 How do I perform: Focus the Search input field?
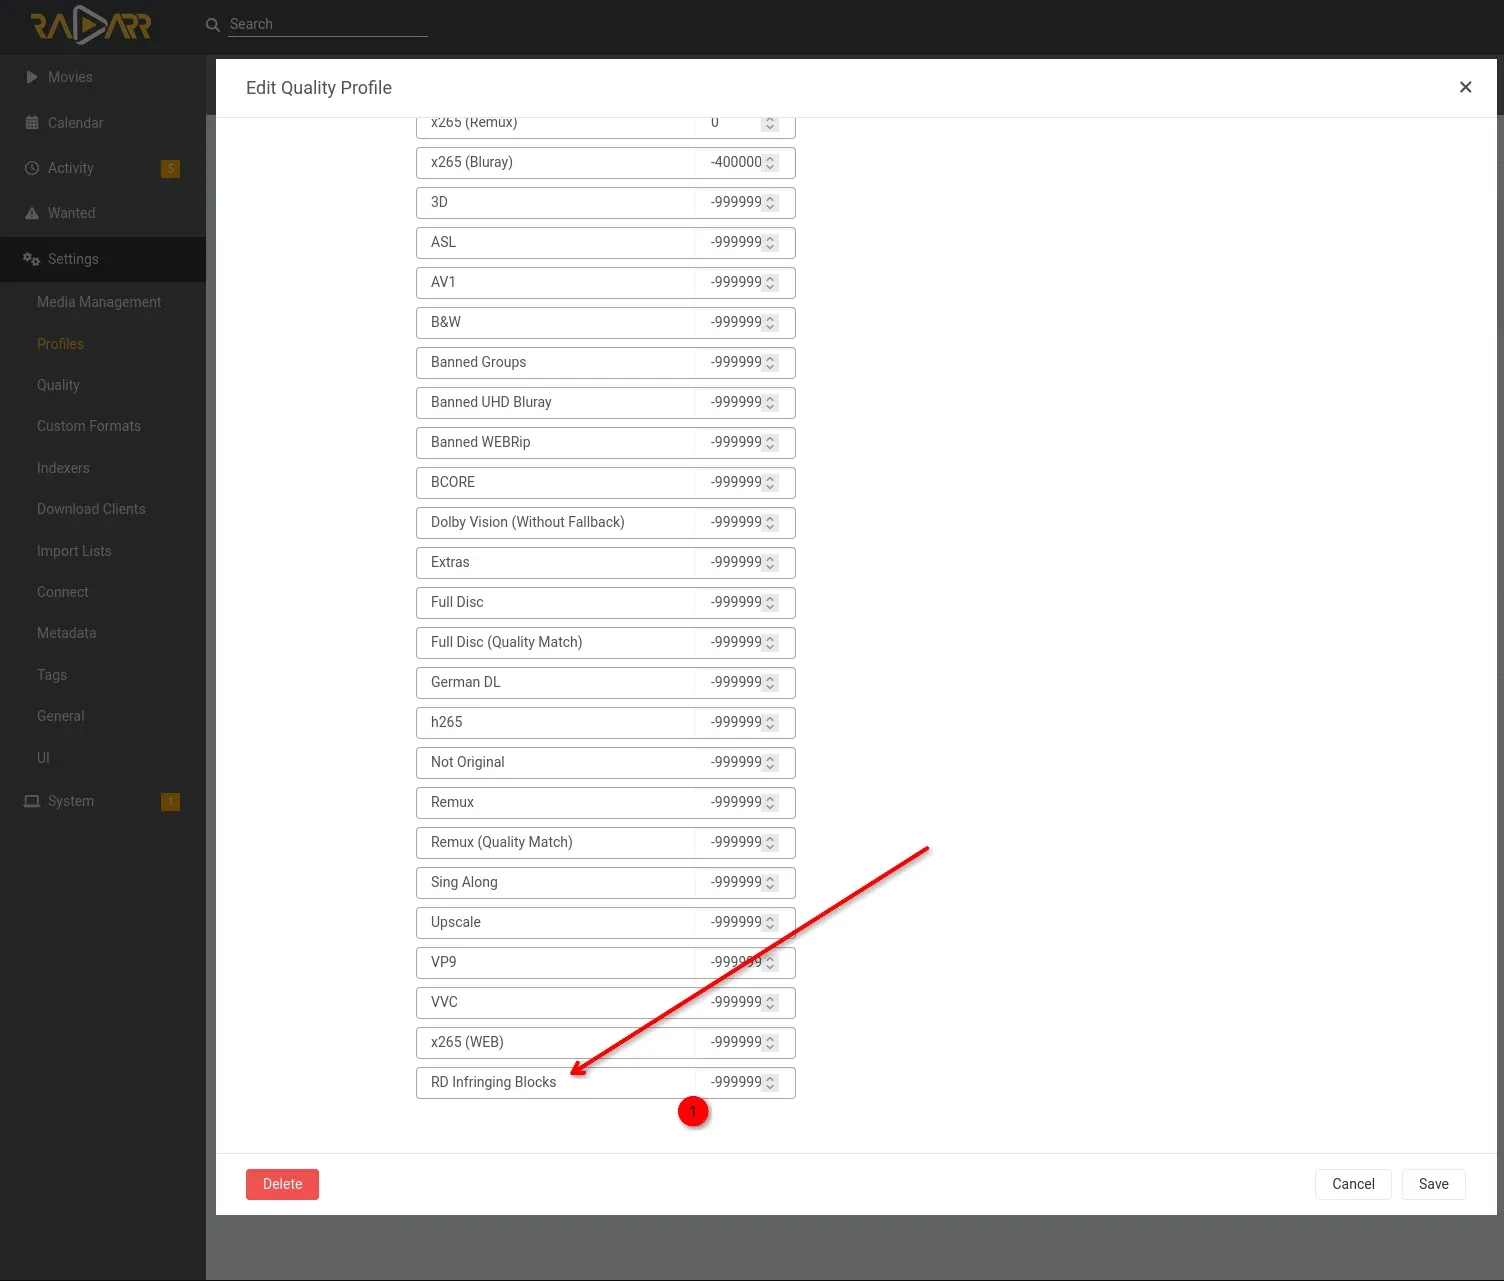328,24
